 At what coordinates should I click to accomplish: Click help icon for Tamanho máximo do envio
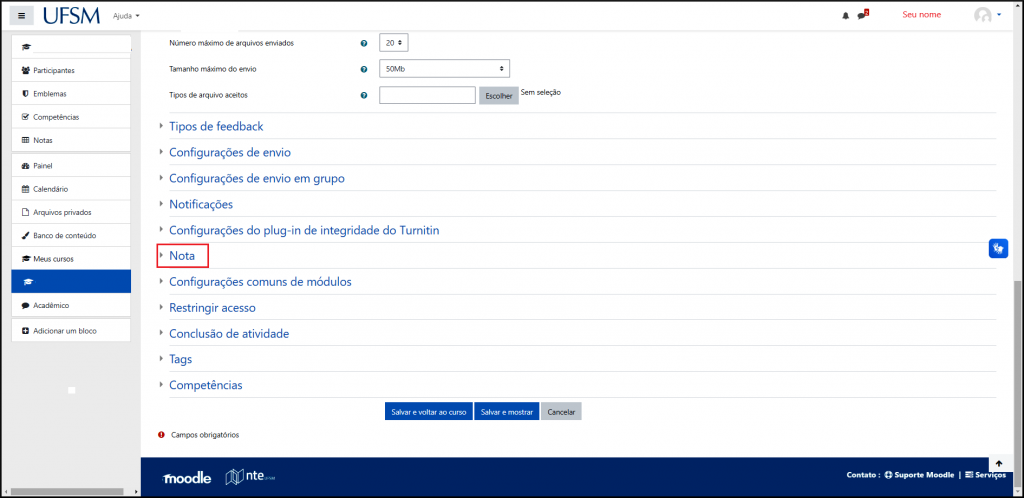coord(364,69)
